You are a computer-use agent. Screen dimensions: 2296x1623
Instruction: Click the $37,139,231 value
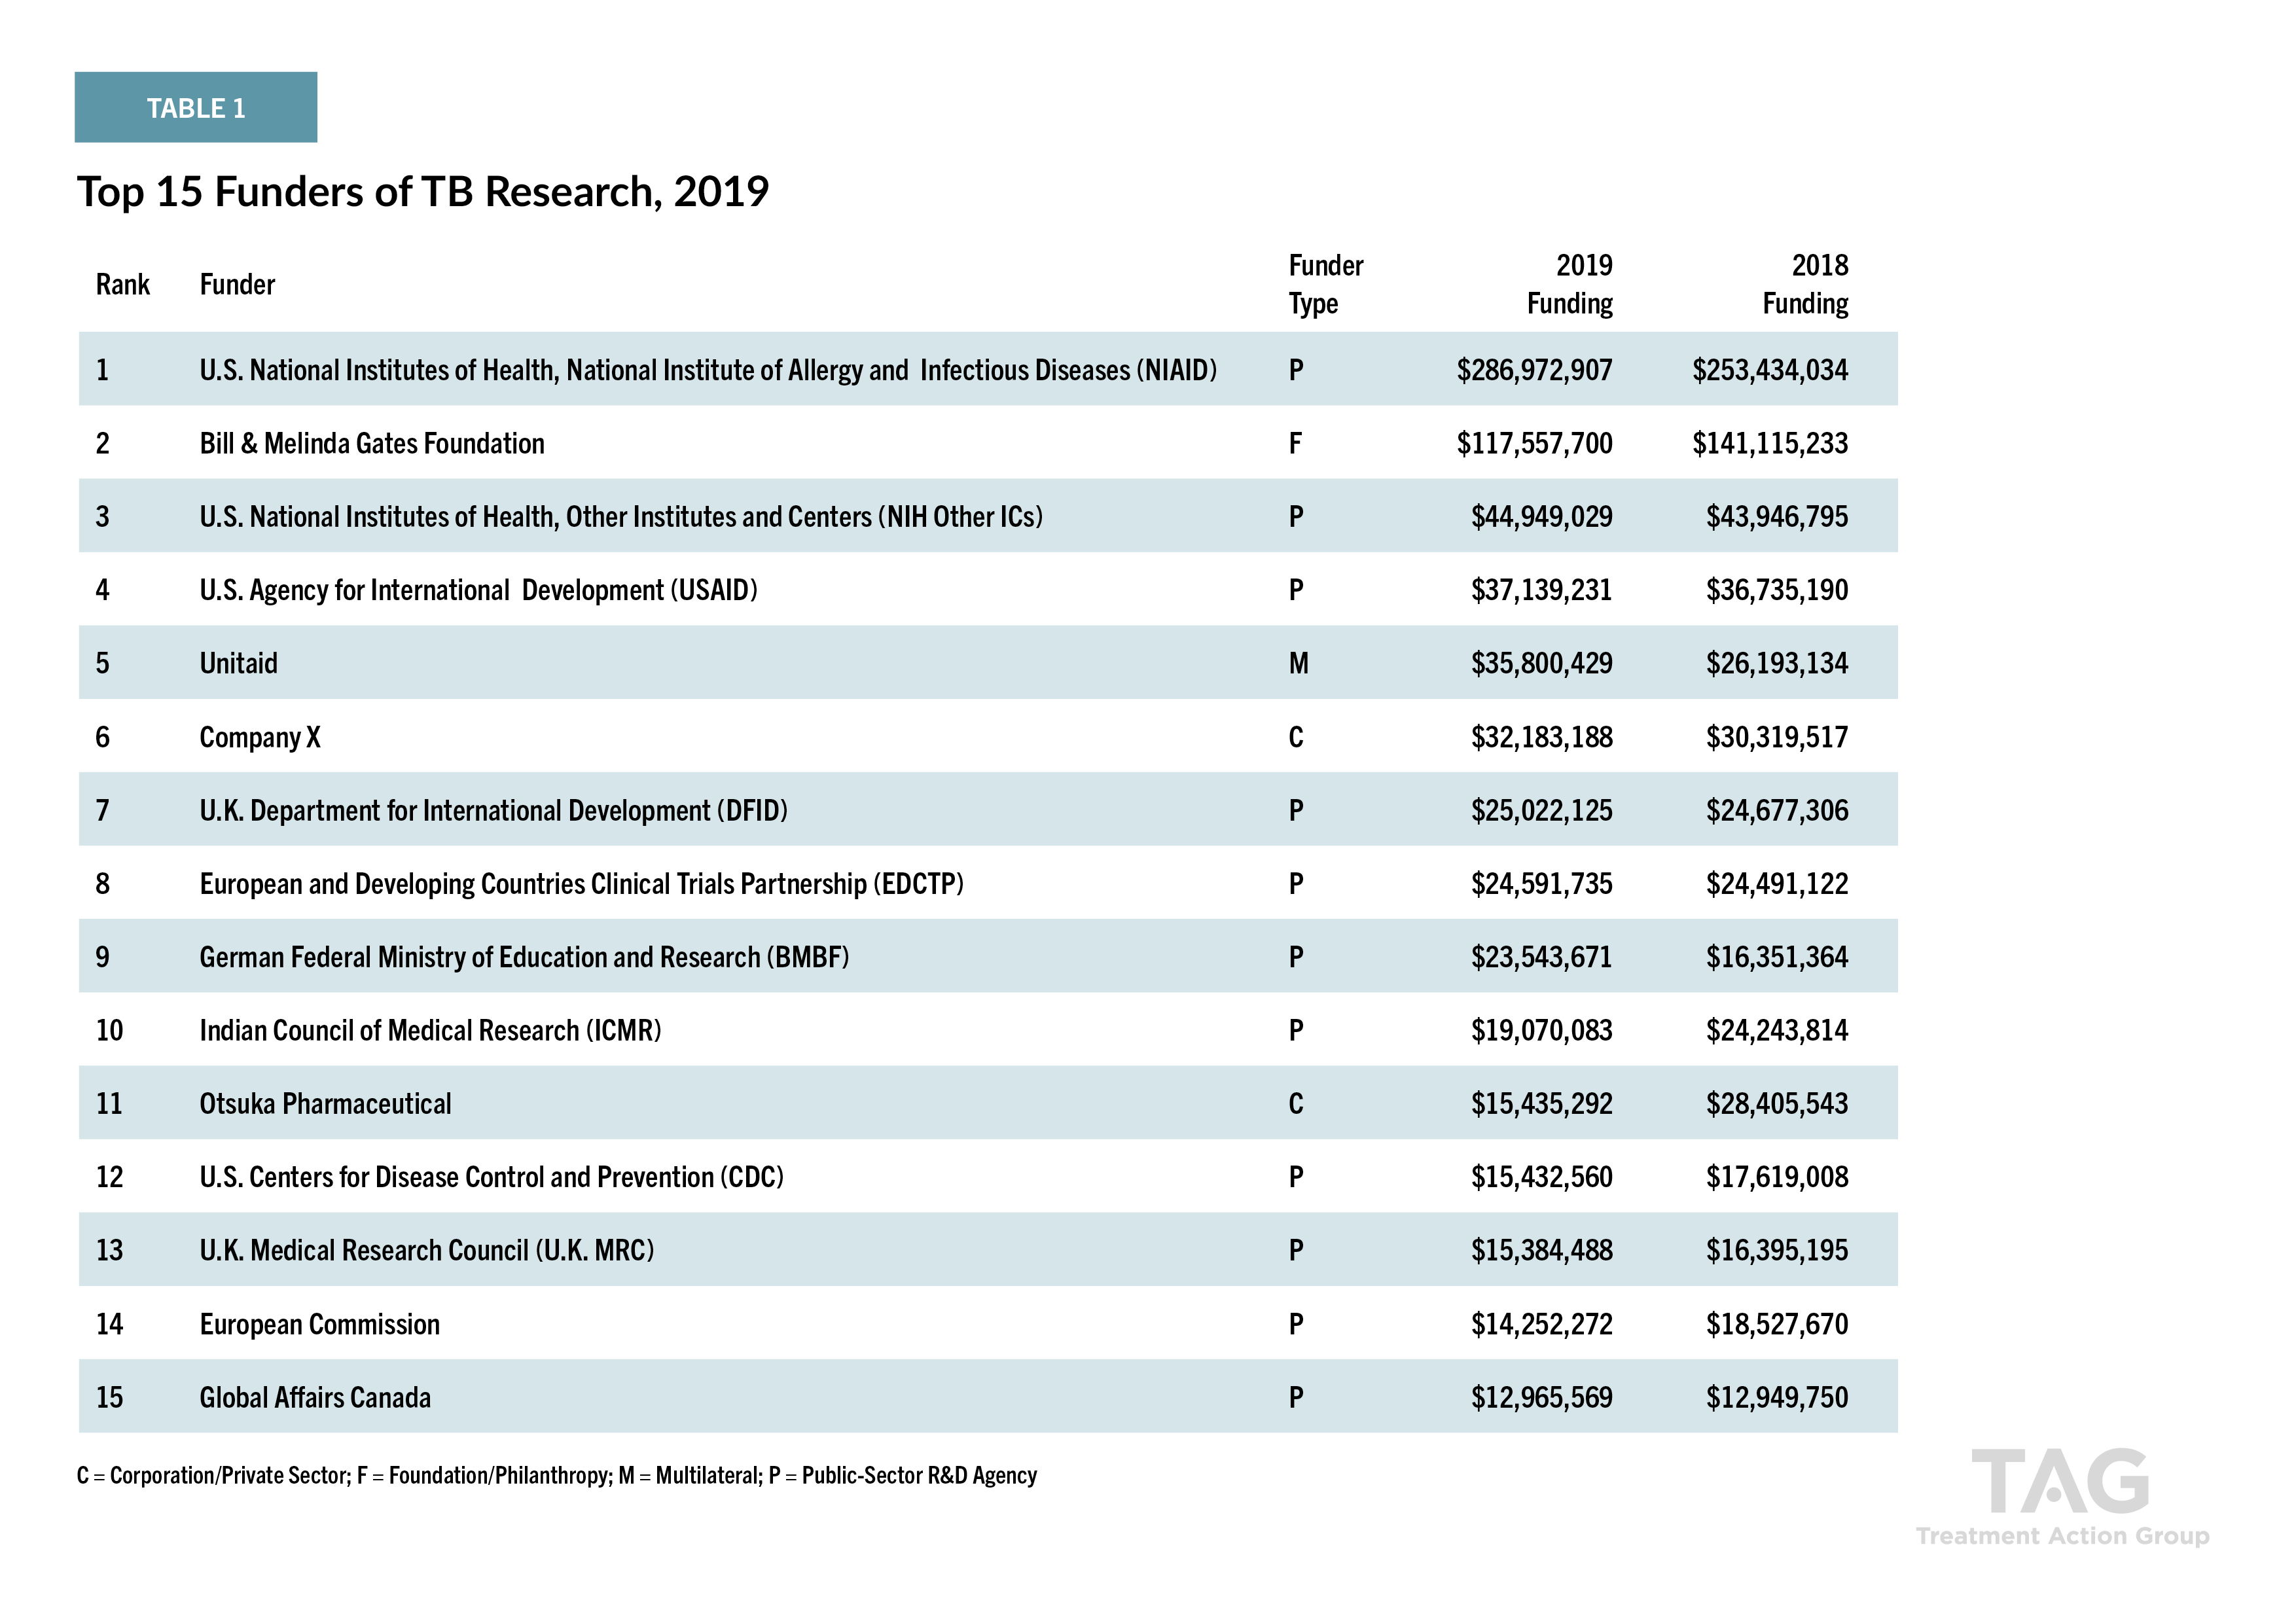[1541, 590]
